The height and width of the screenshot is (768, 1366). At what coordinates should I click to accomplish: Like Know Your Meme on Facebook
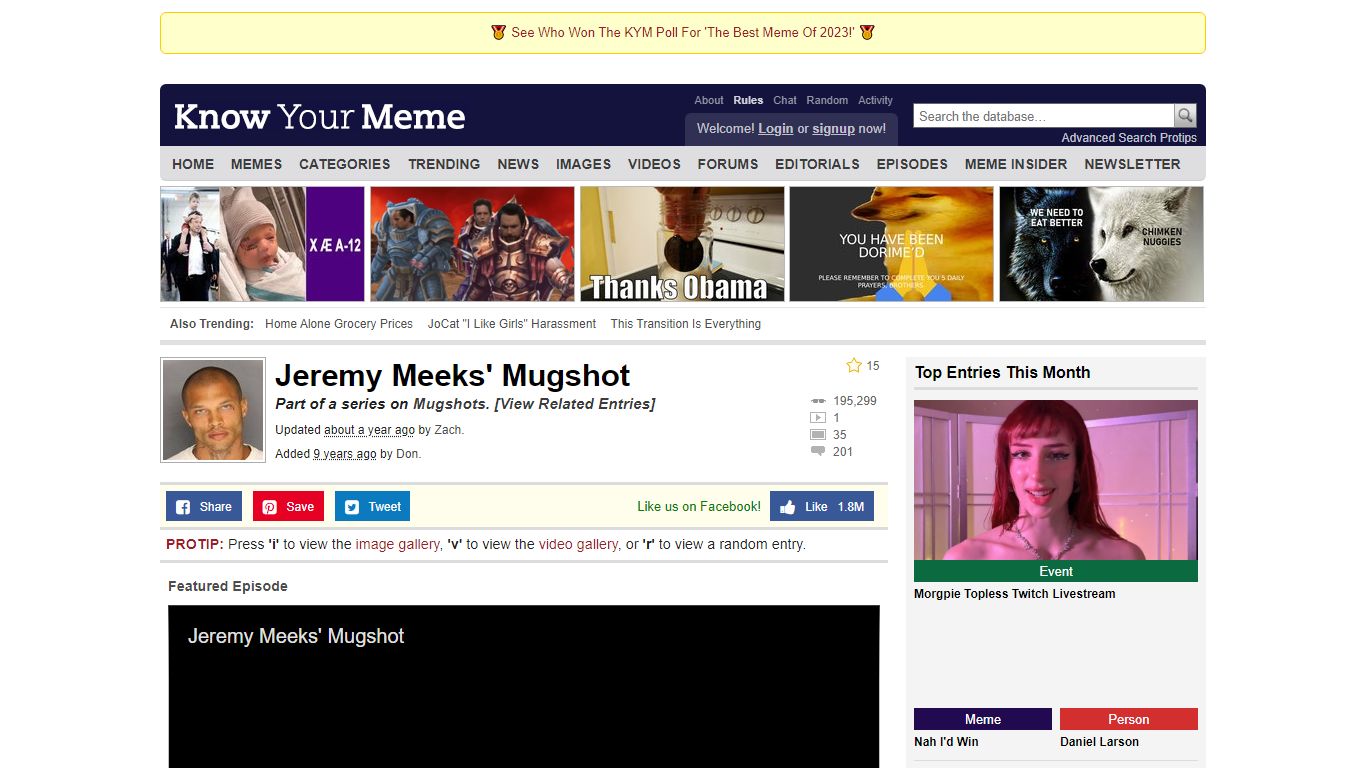click(822, 507)
